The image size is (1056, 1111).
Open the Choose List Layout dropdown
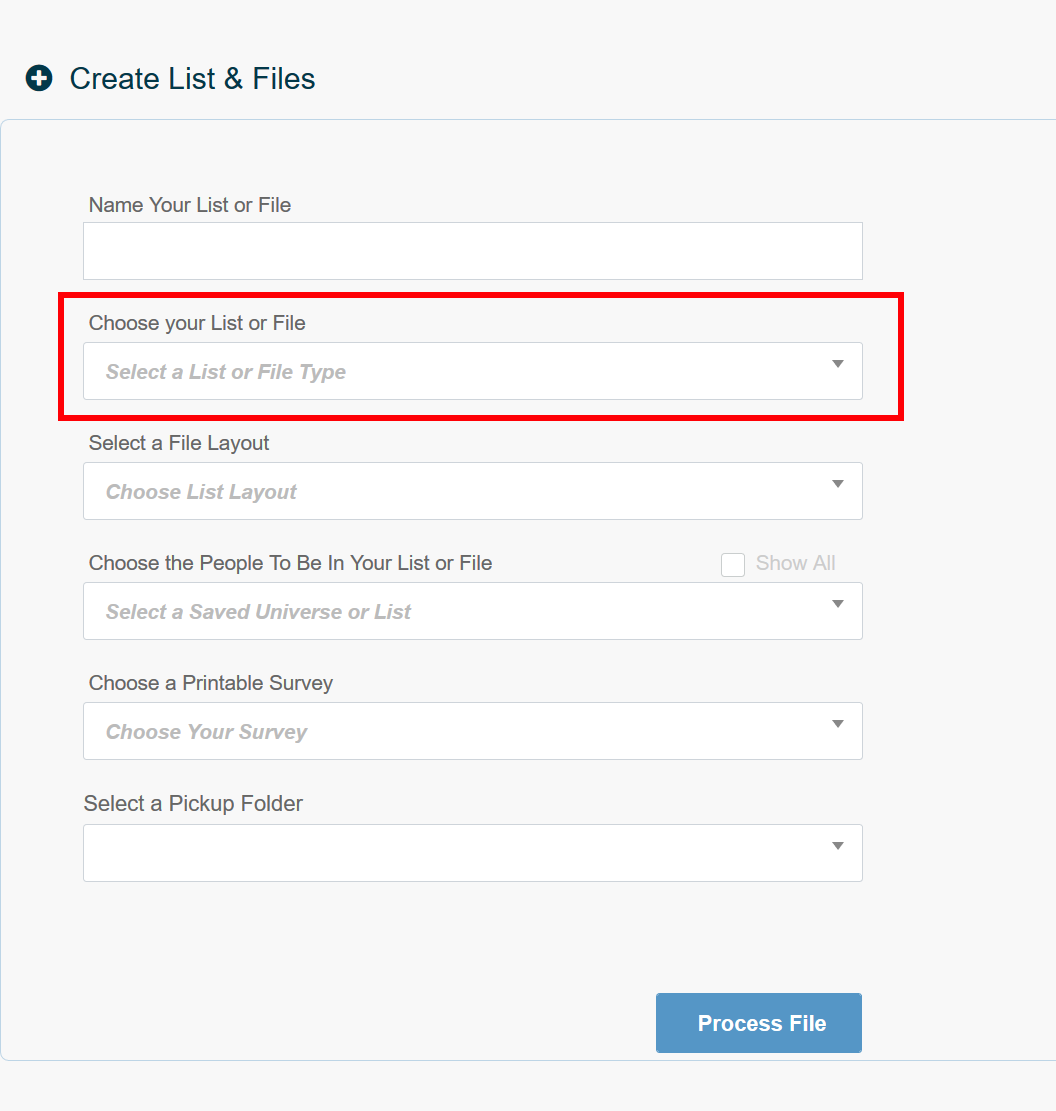tap(450, 491)
